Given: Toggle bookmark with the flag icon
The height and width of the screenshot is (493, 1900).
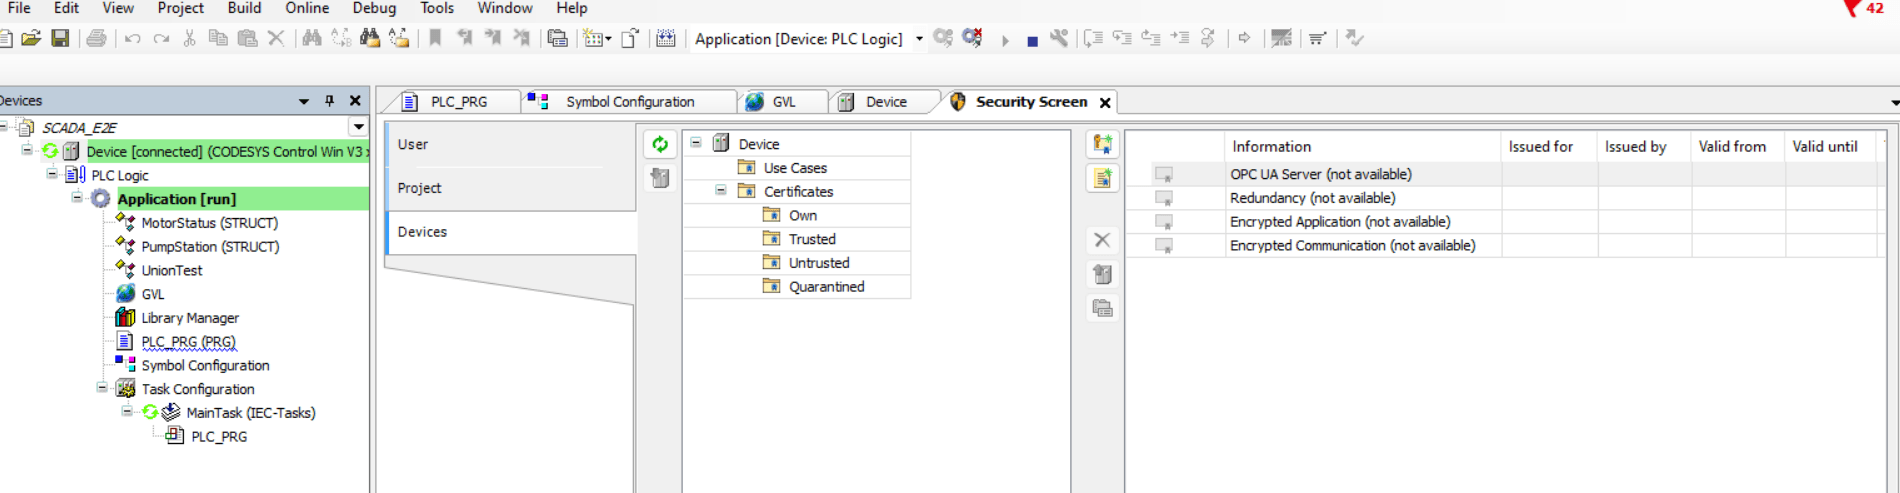Looking at the screenshot, I should click(435, 38).
